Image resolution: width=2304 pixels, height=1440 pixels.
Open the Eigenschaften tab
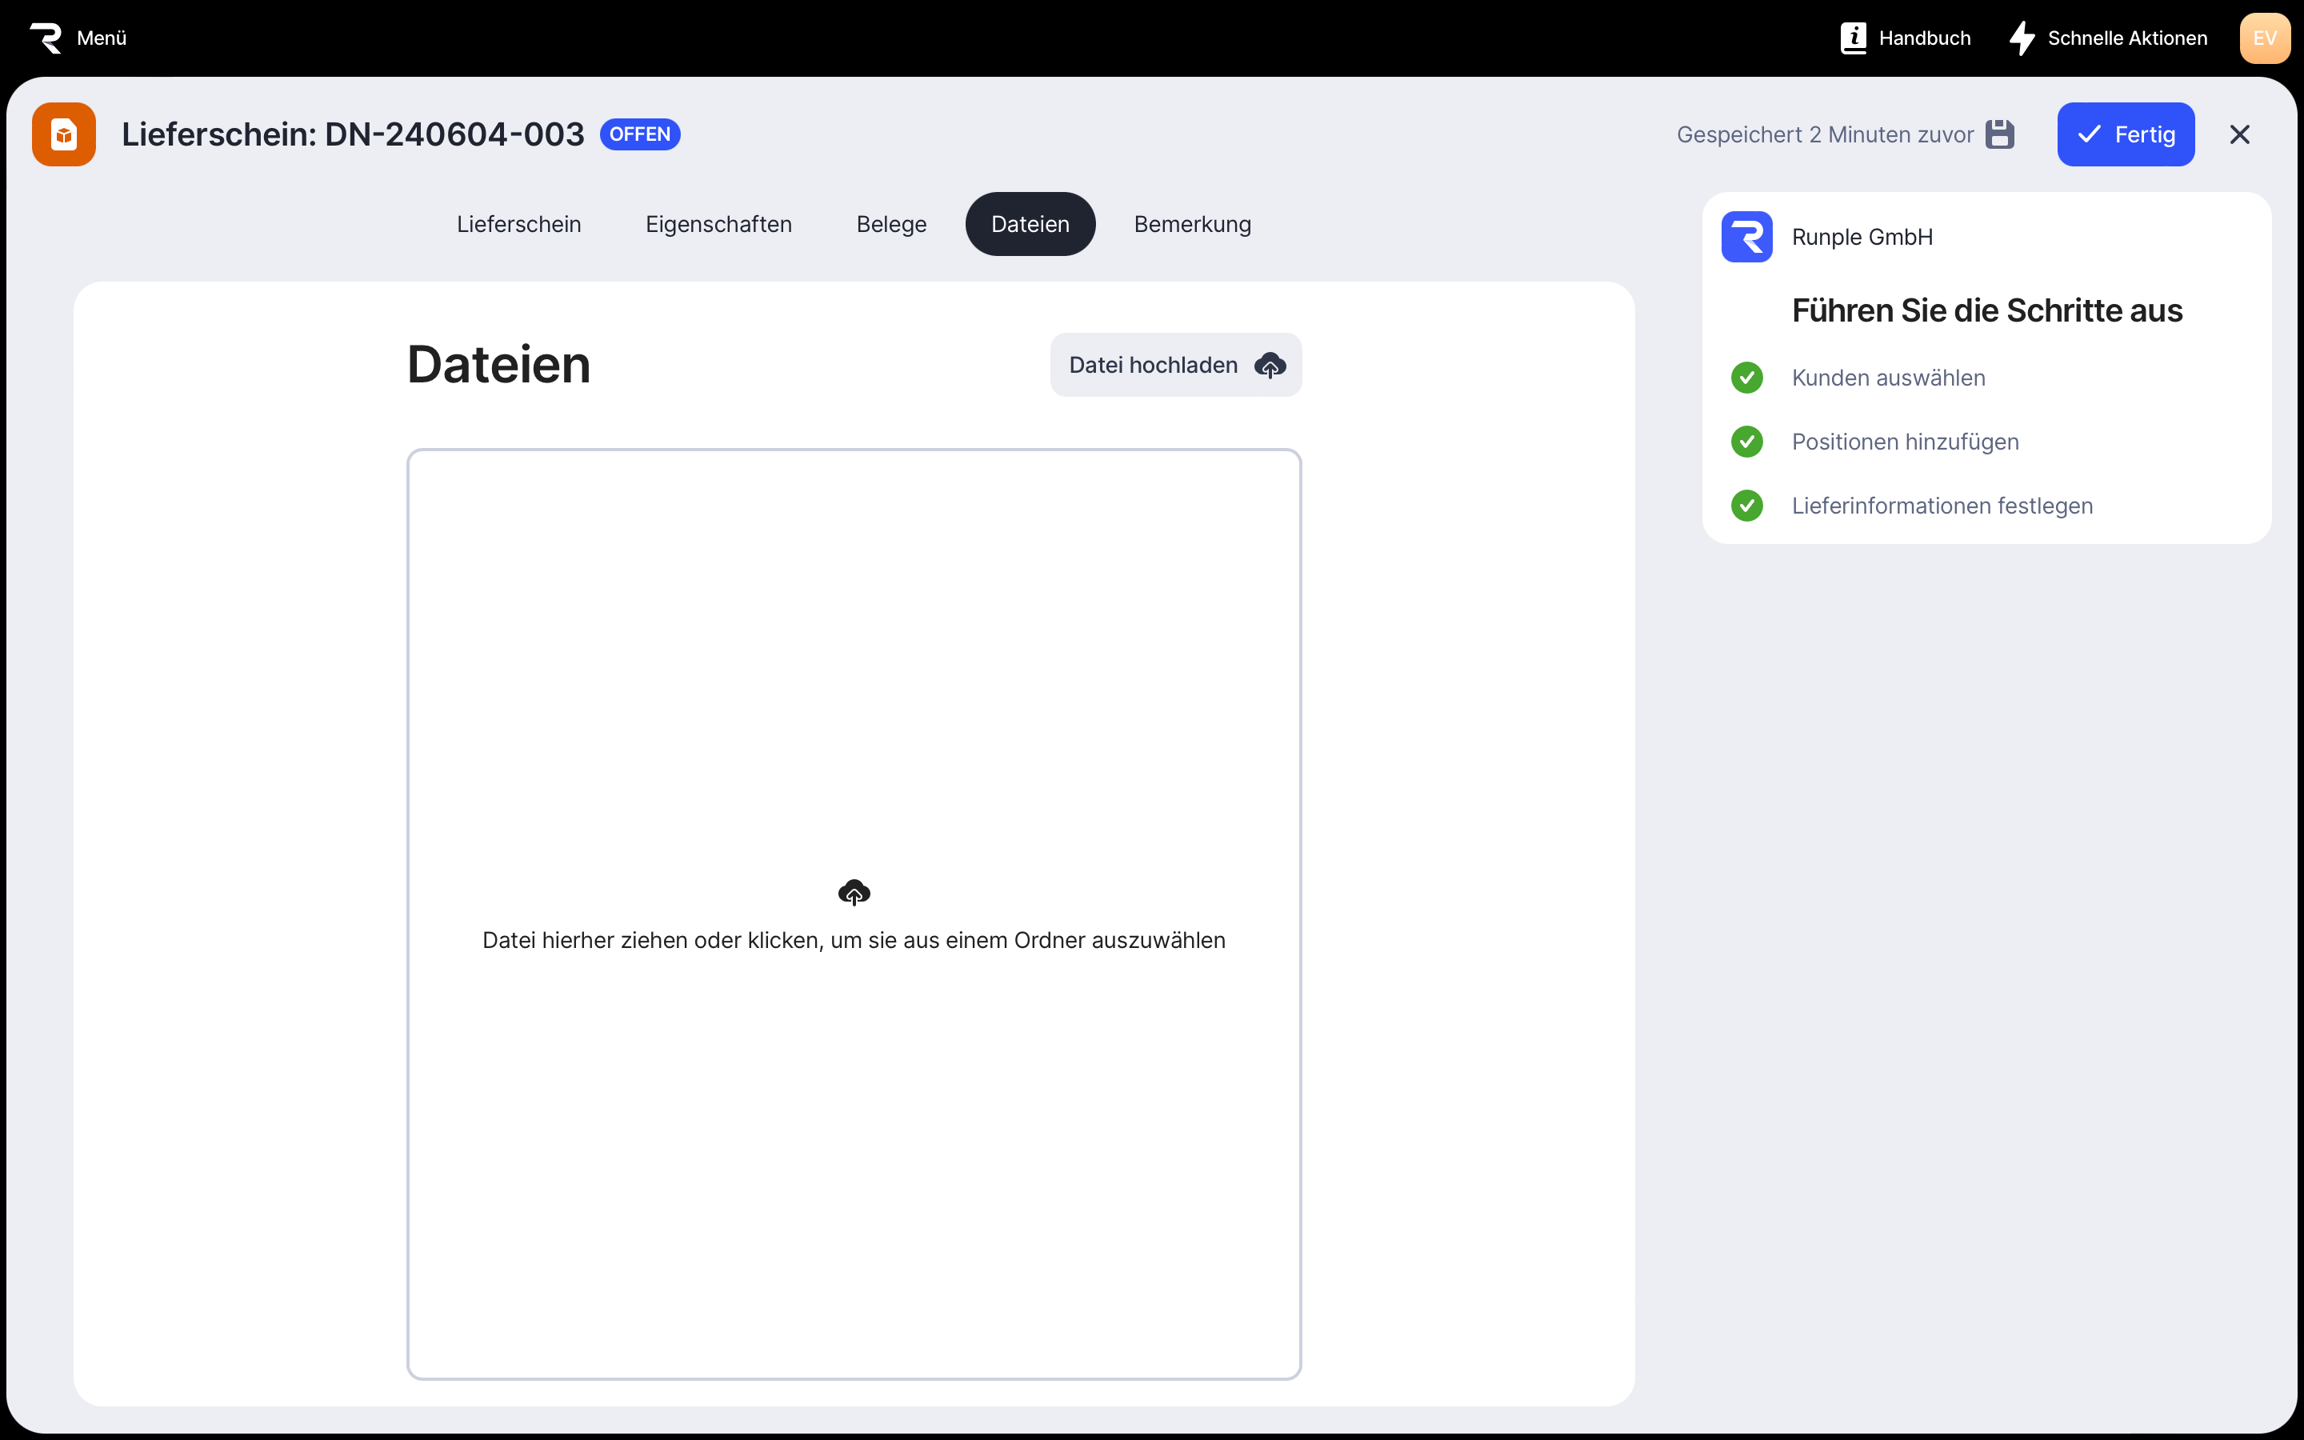(x=718, y=224)
